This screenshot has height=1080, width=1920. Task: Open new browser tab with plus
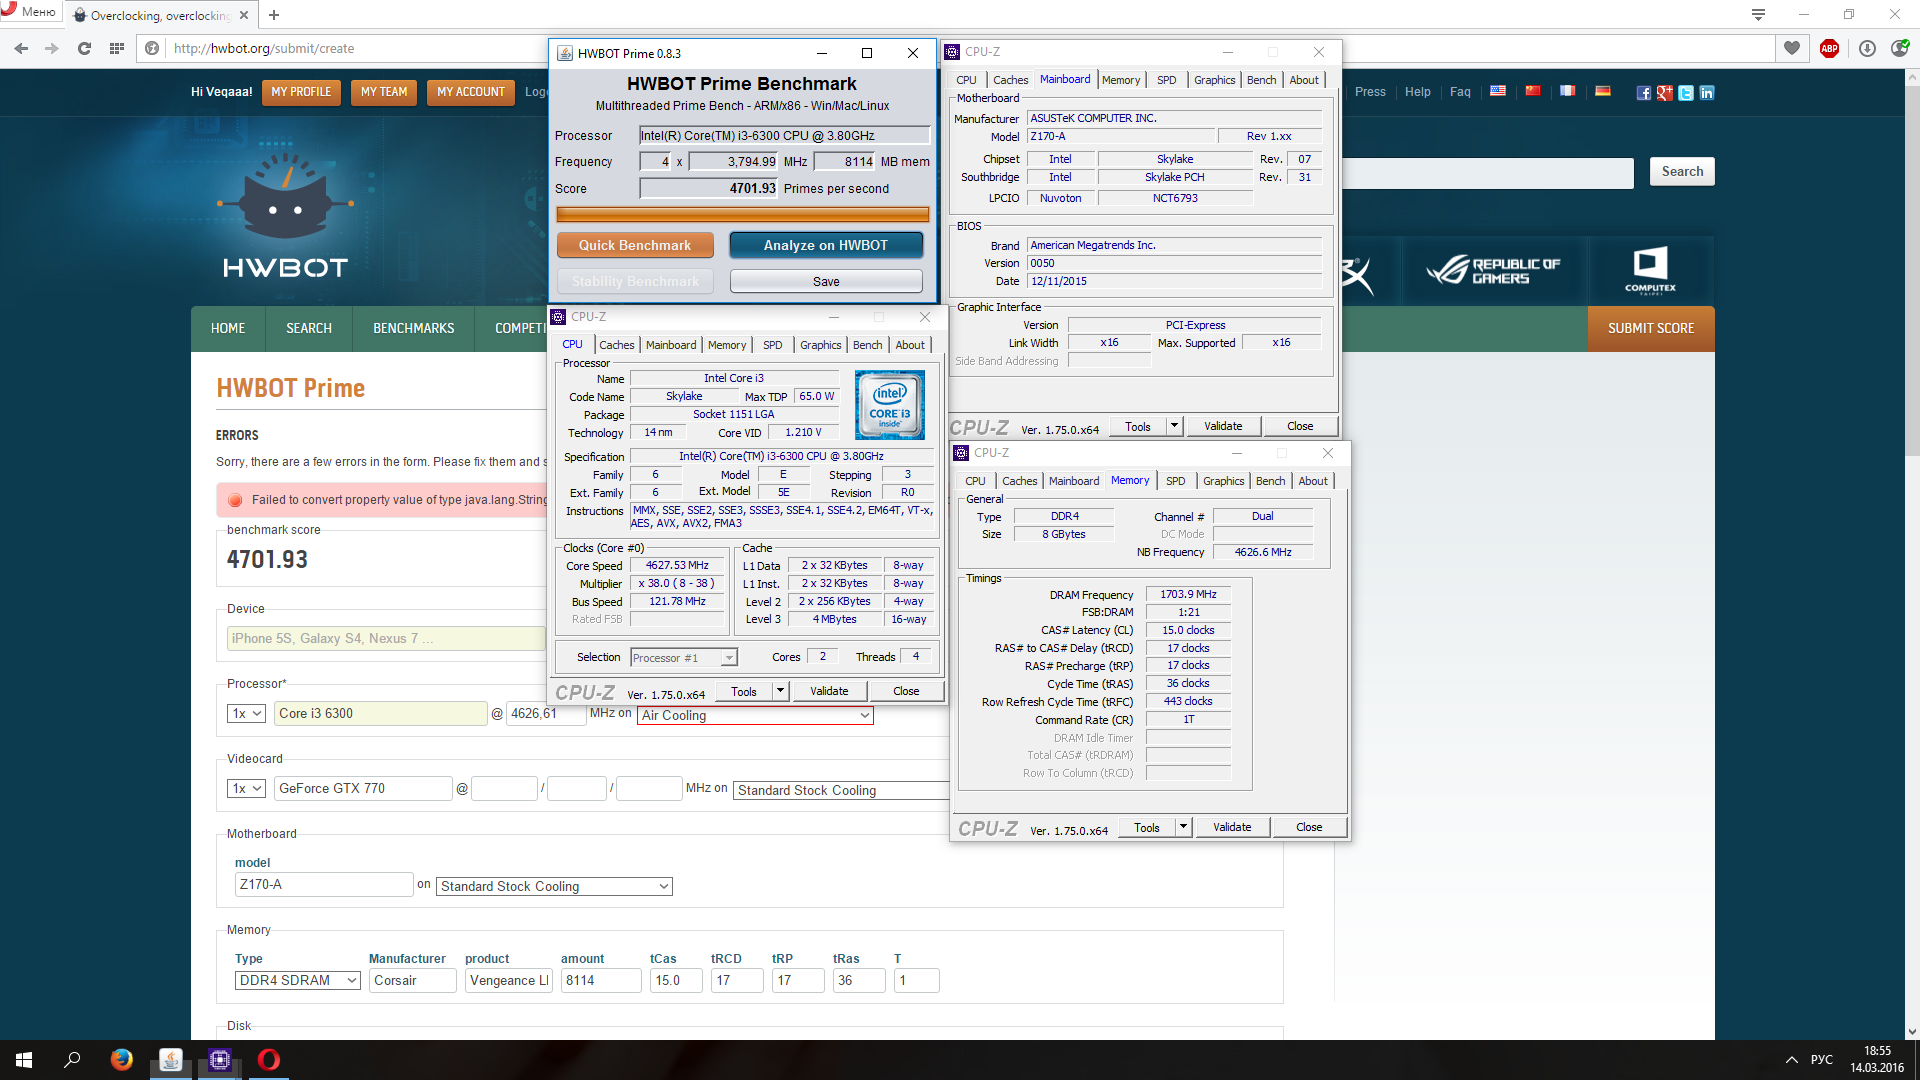click(x=274, y=14)
